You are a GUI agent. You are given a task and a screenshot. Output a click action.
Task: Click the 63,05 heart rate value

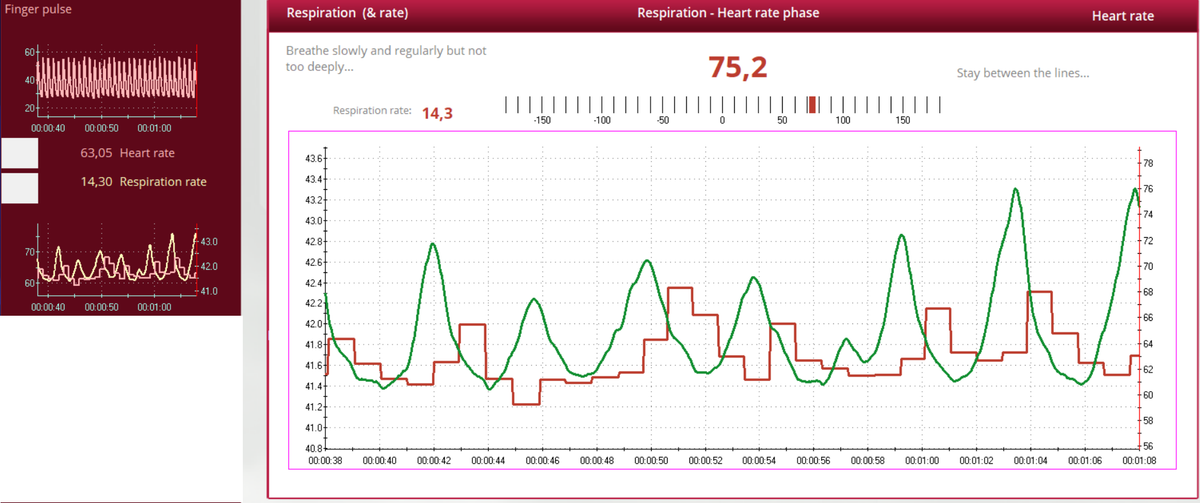click(96, 153)
